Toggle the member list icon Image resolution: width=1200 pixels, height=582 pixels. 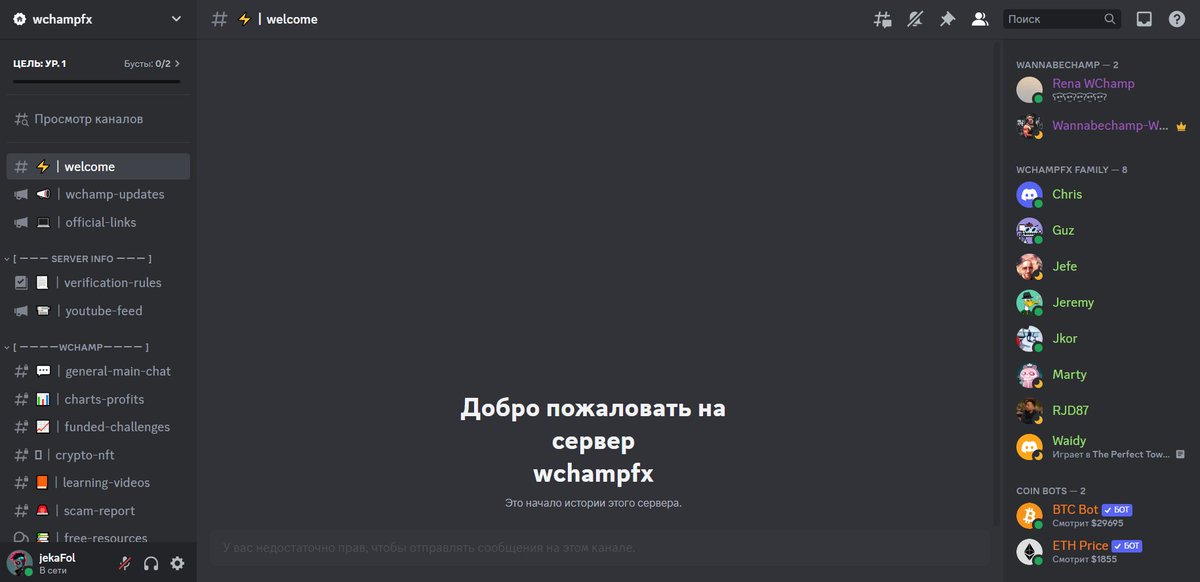980,19
